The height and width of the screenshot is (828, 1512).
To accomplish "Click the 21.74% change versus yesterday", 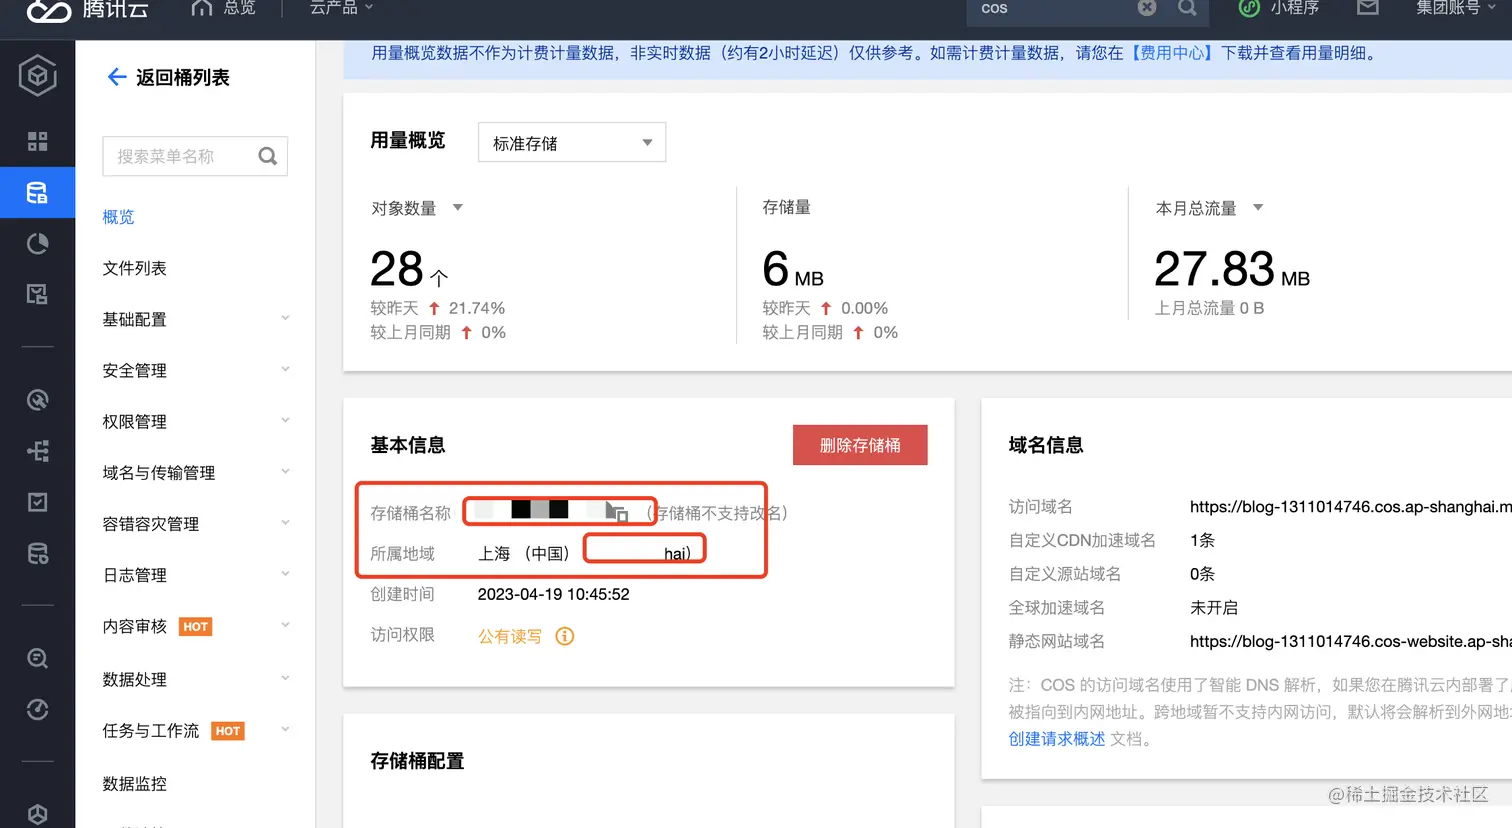I will (477, 308).
